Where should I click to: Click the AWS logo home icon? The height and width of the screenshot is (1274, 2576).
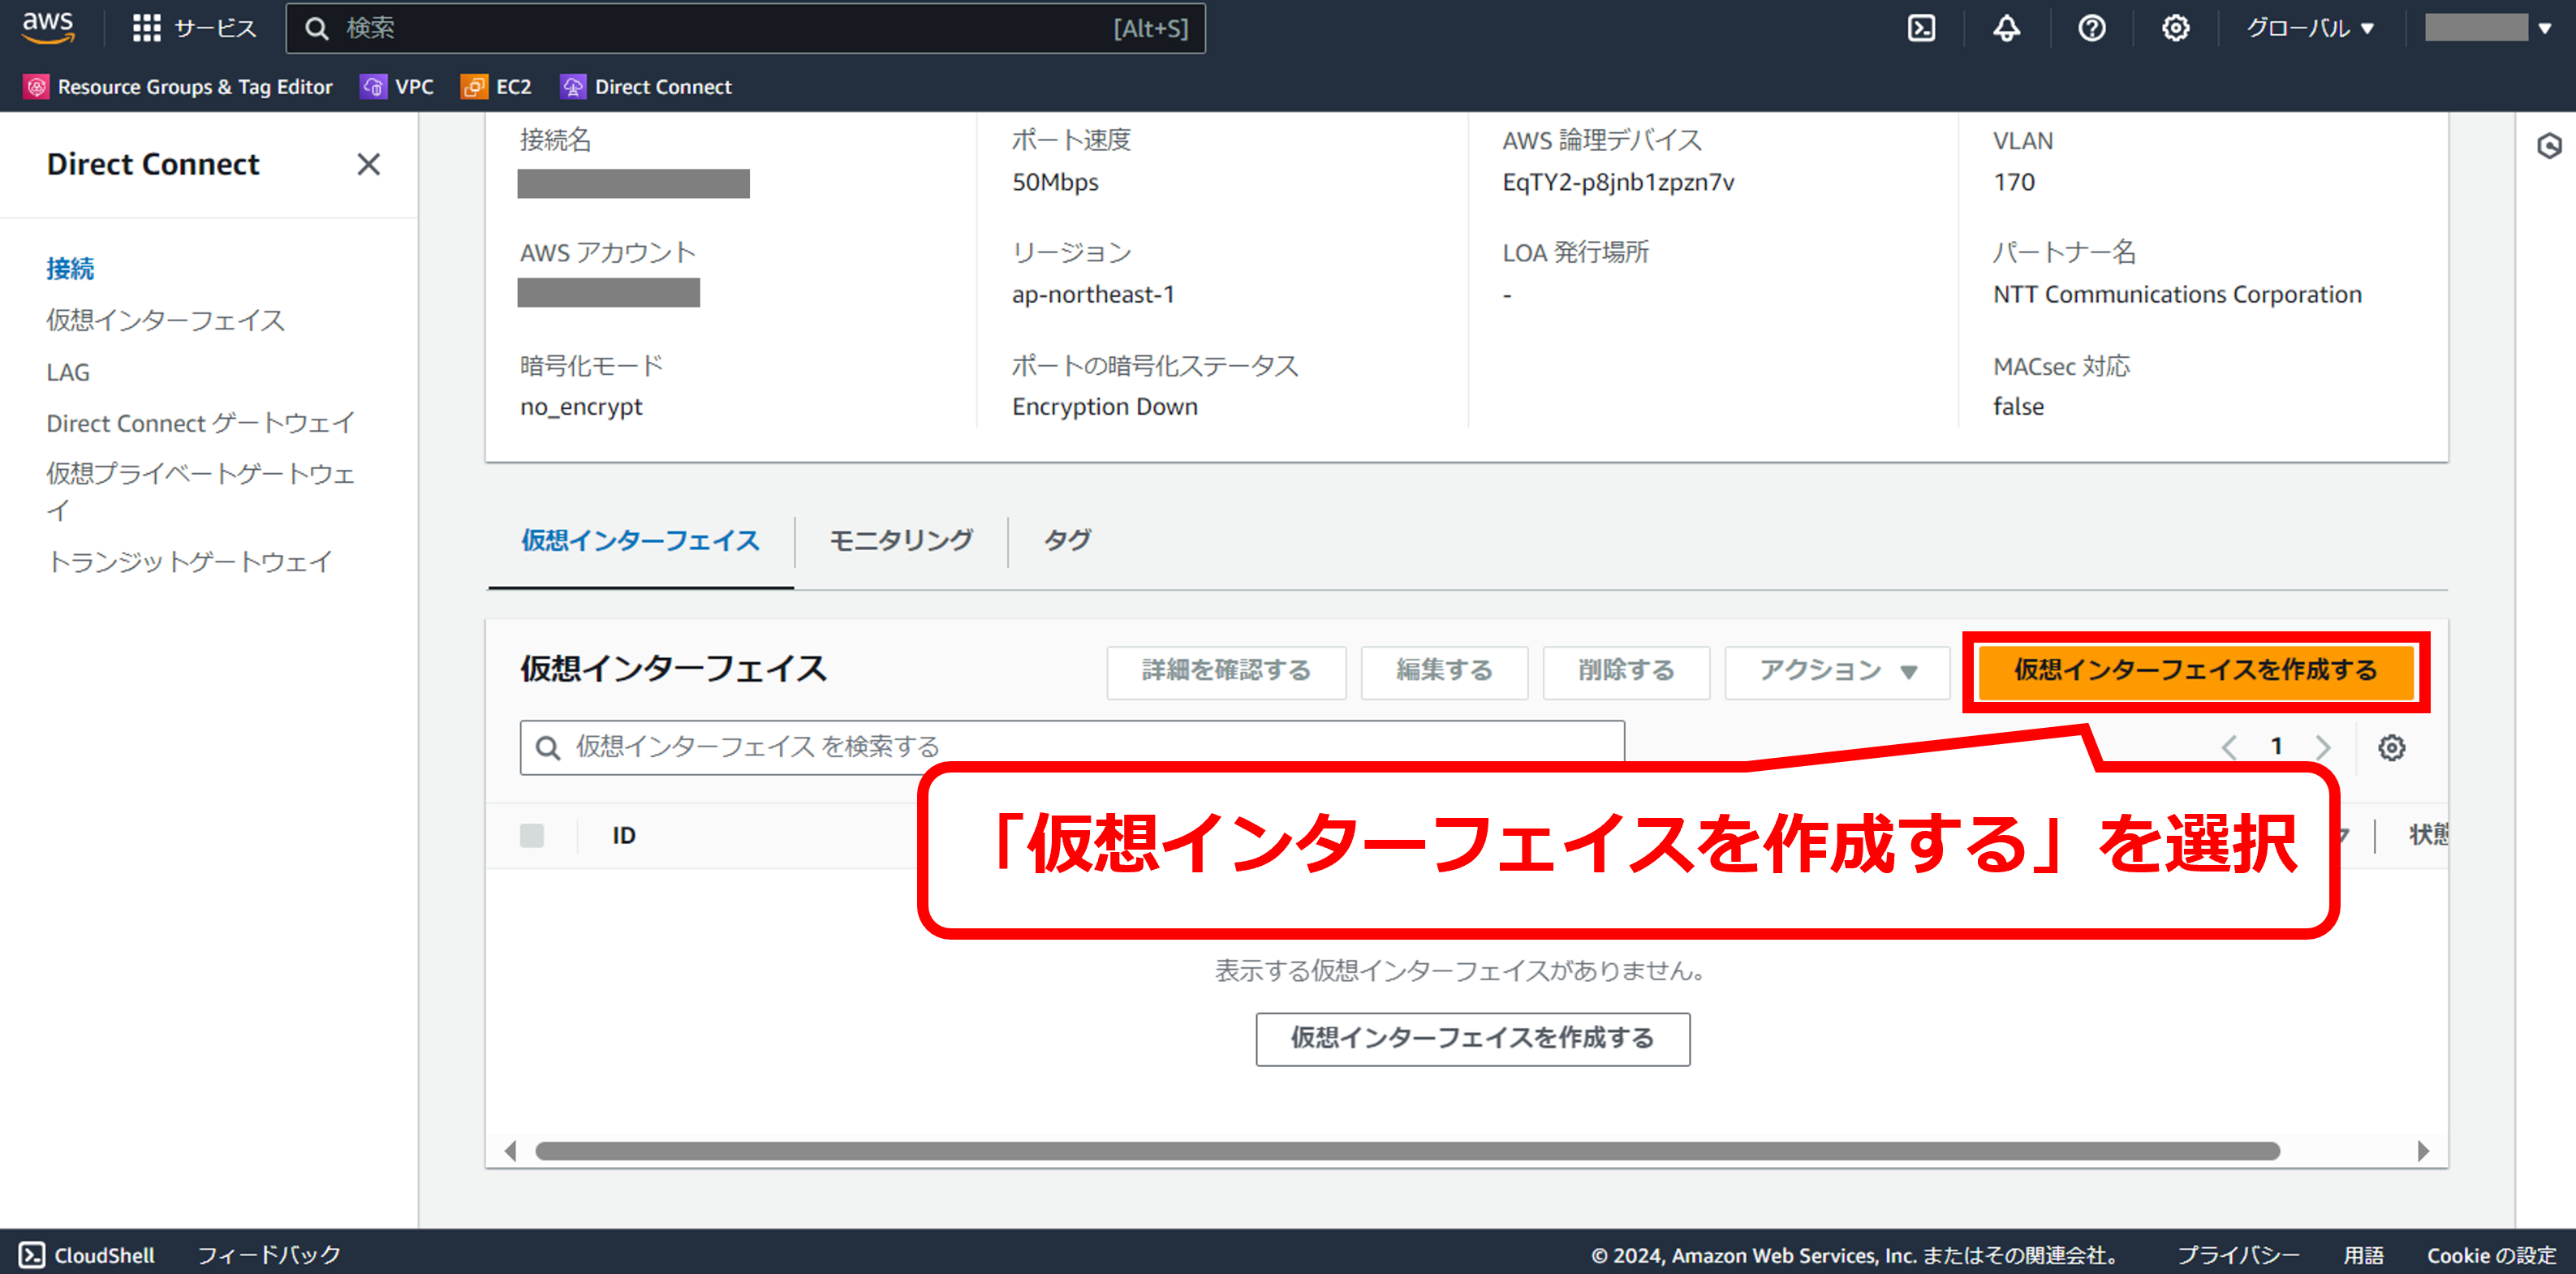[48, 28]
